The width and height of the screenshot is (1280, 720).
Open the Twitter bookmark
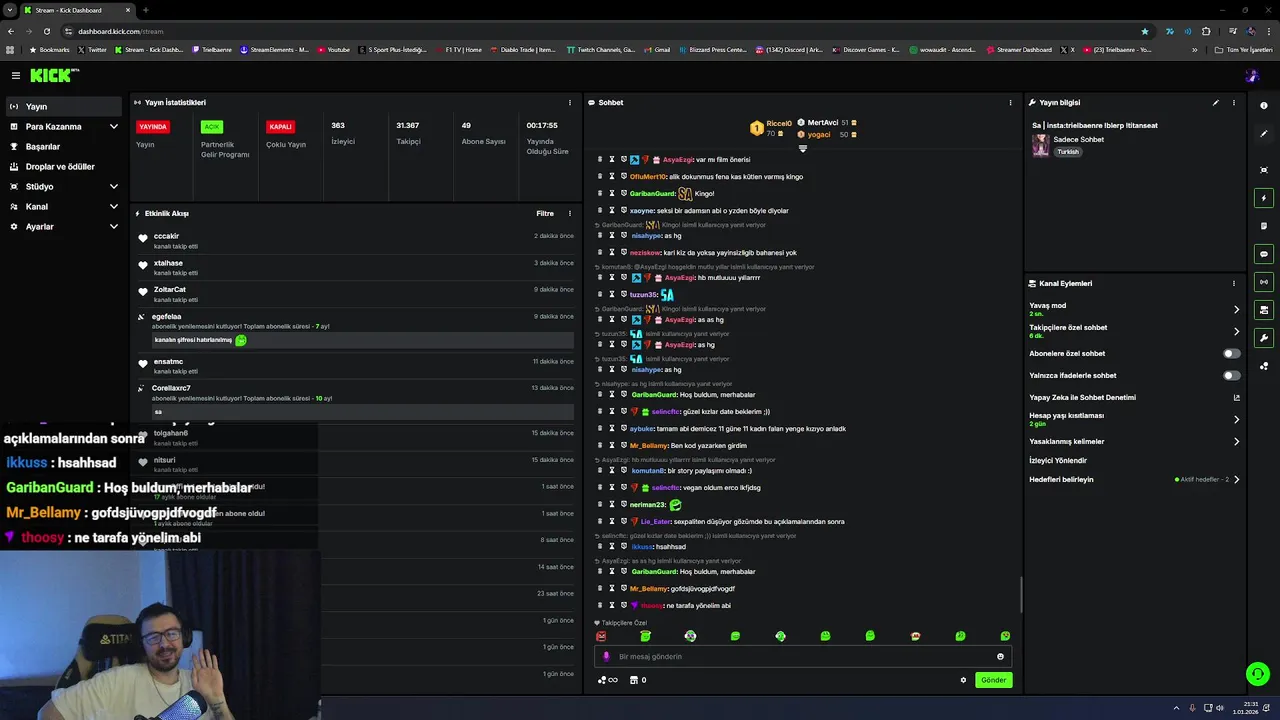tap(92, 49)
